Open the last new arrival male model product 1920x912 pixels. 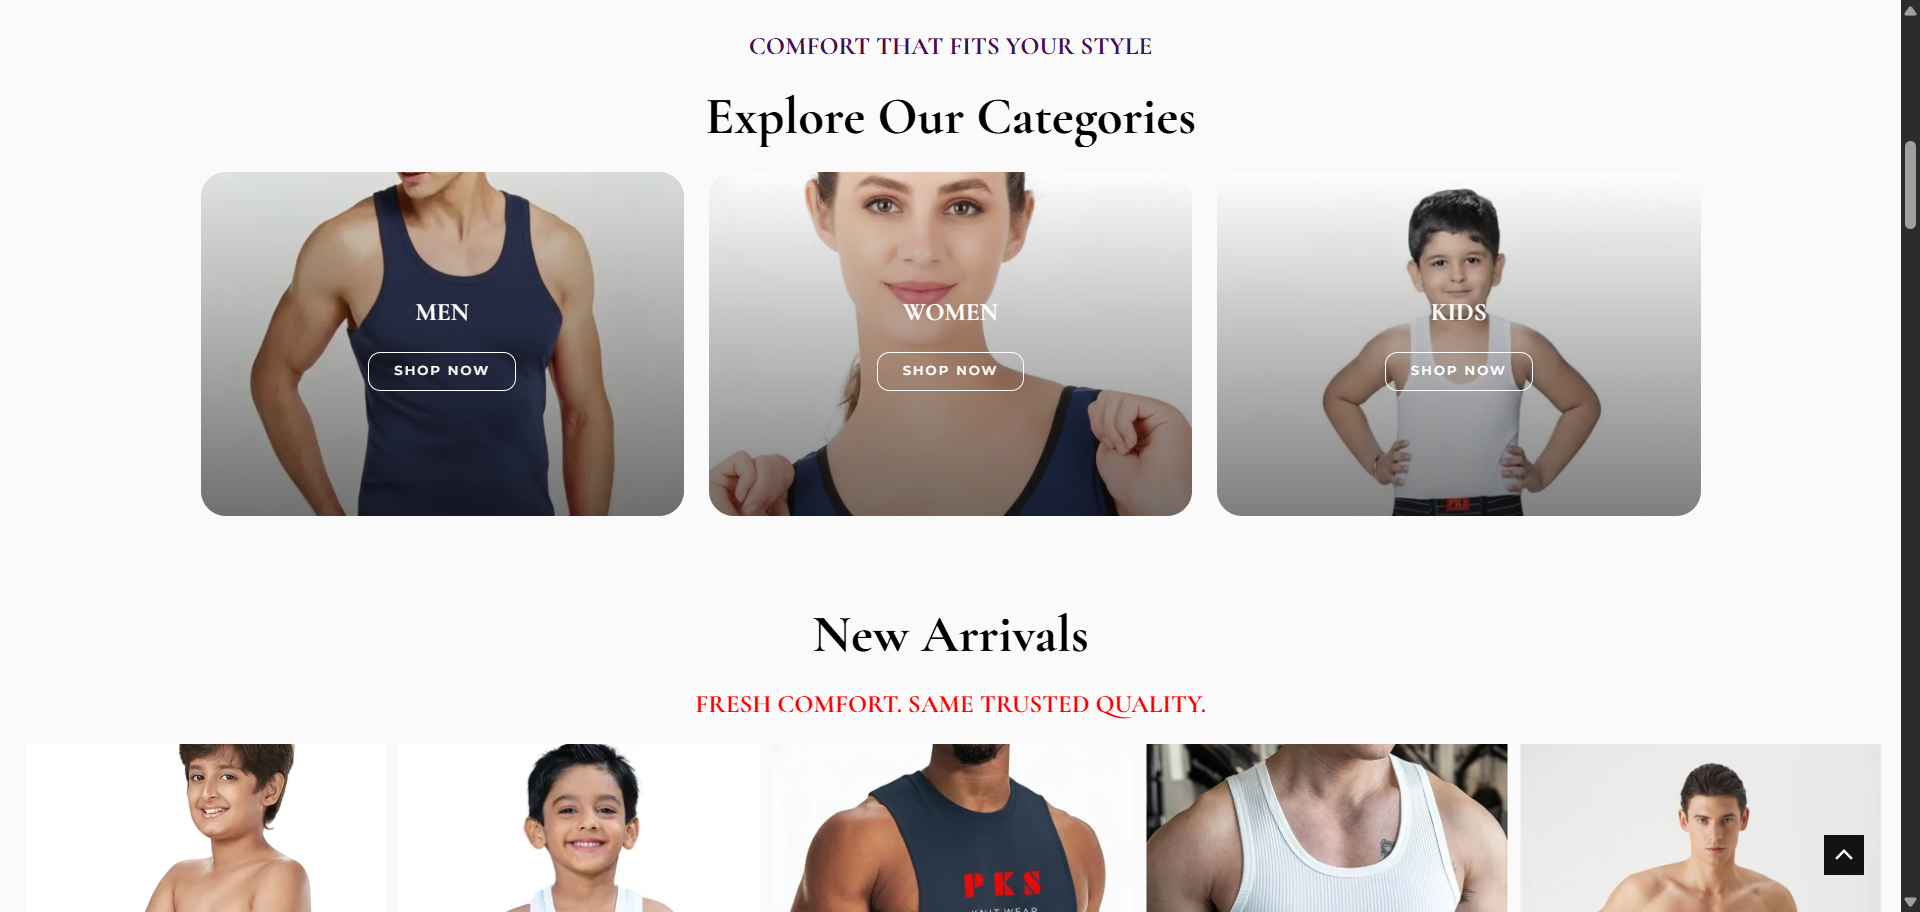1701,828
